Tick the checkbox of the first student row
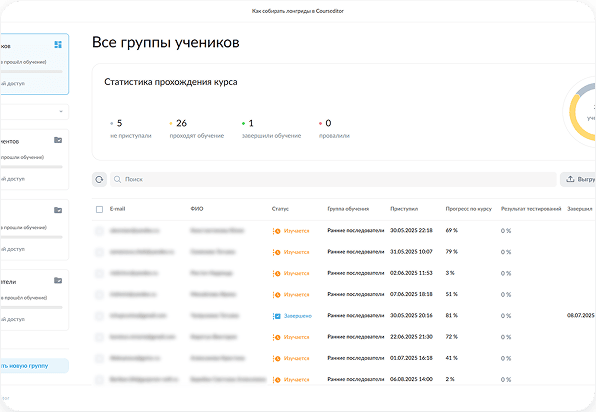 (x=99, y=231)
